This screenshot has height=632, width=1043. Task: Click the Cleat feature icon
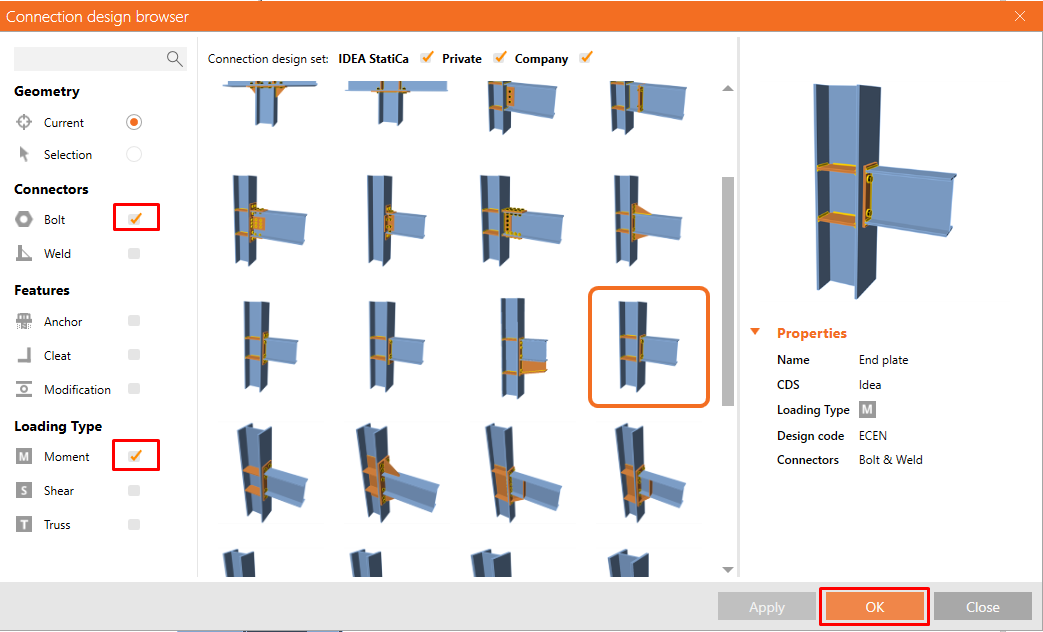[22, 355]
